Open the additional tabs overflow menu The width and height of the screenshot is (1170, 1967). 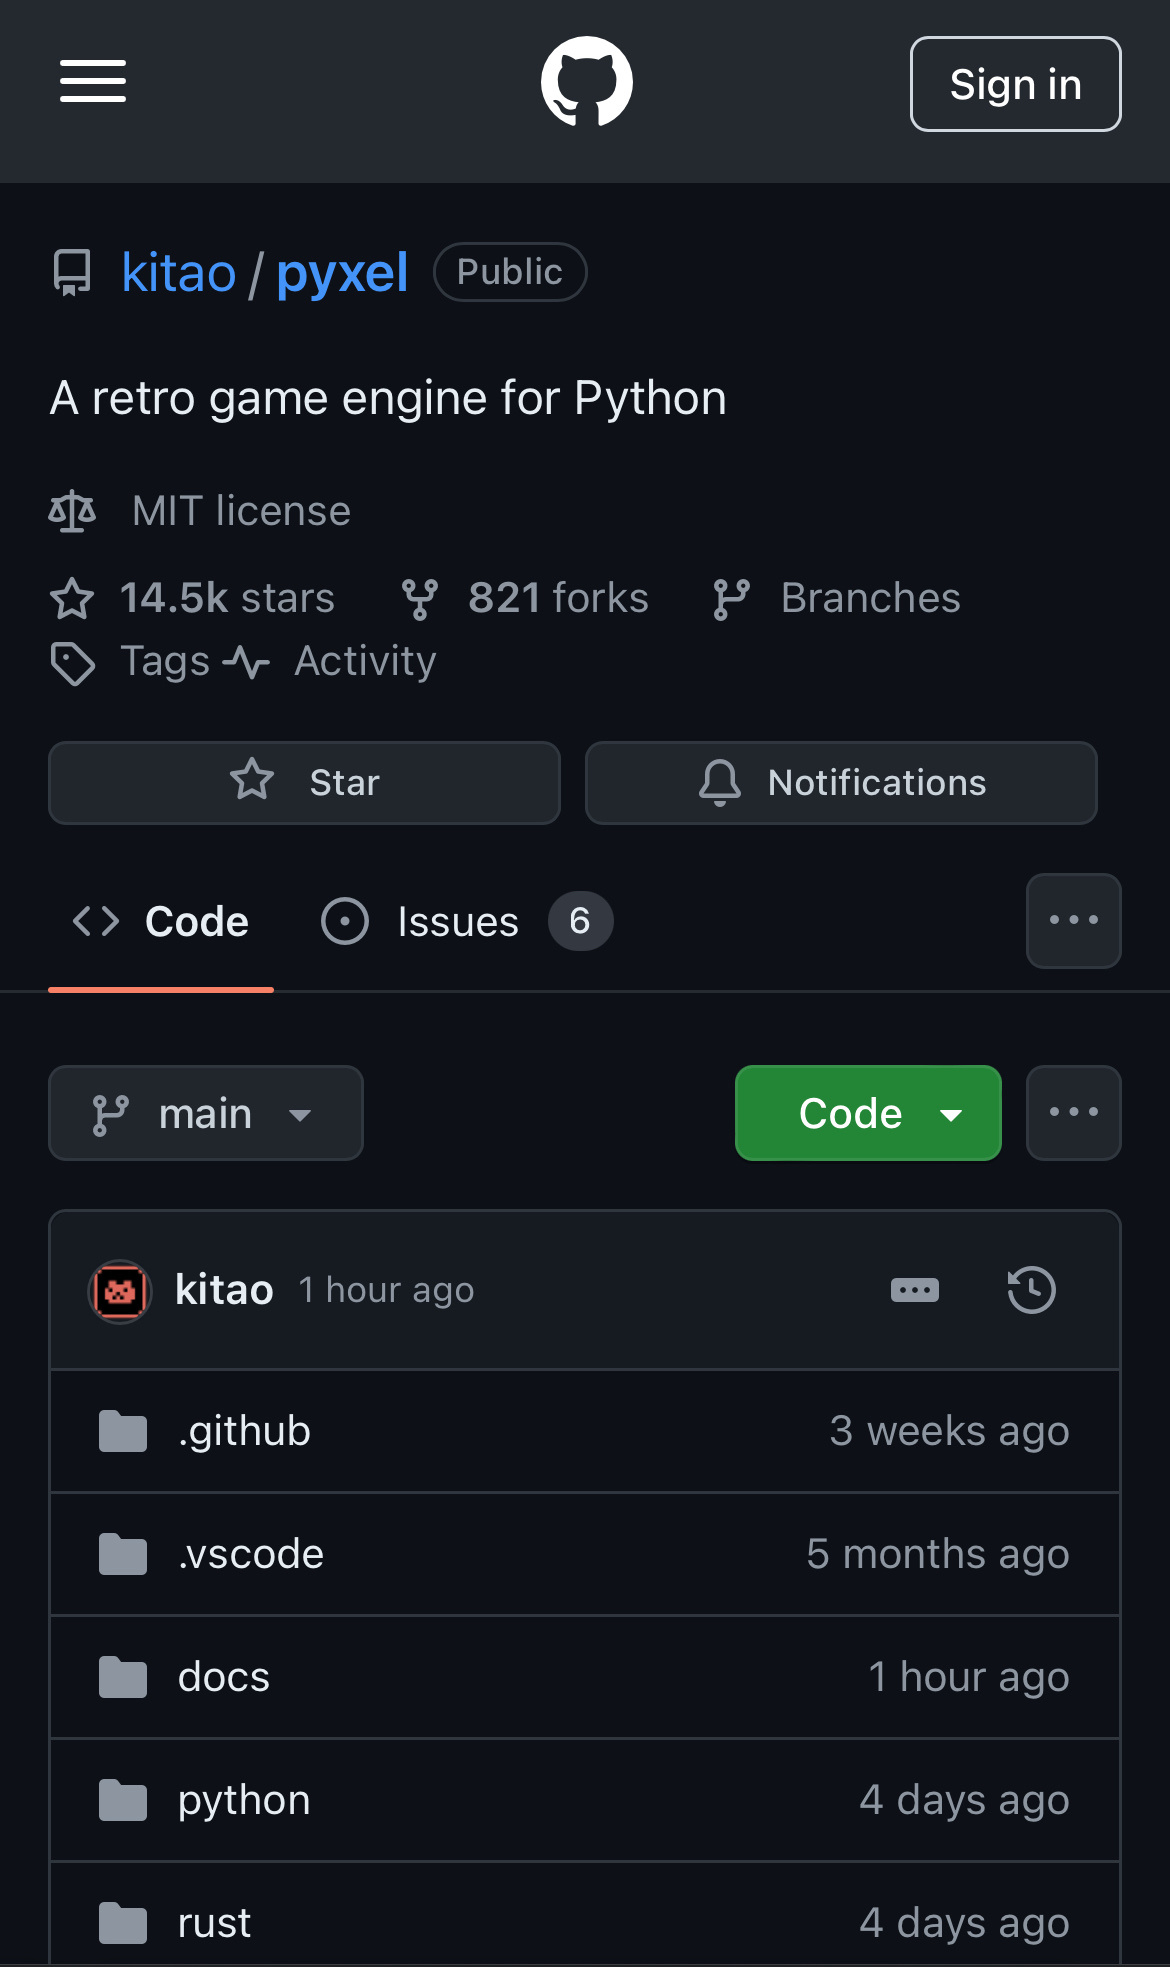[1074, 921]
